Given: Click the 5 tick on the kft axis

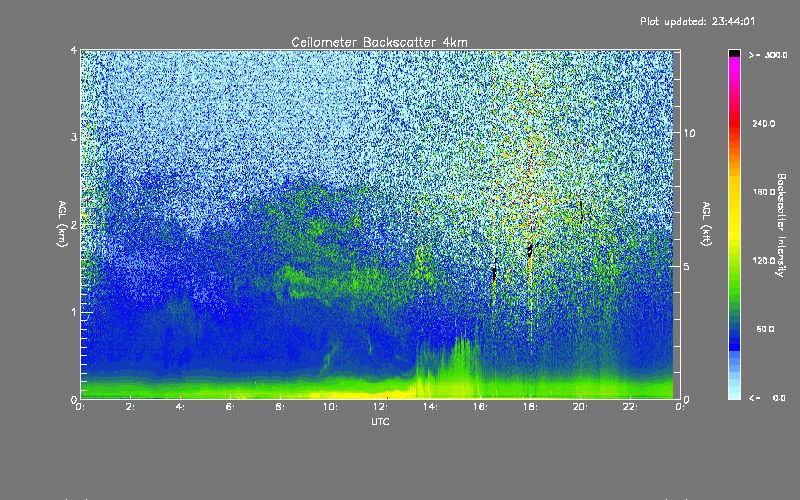Looking at the screenshot, I should (x=687, y=266).
